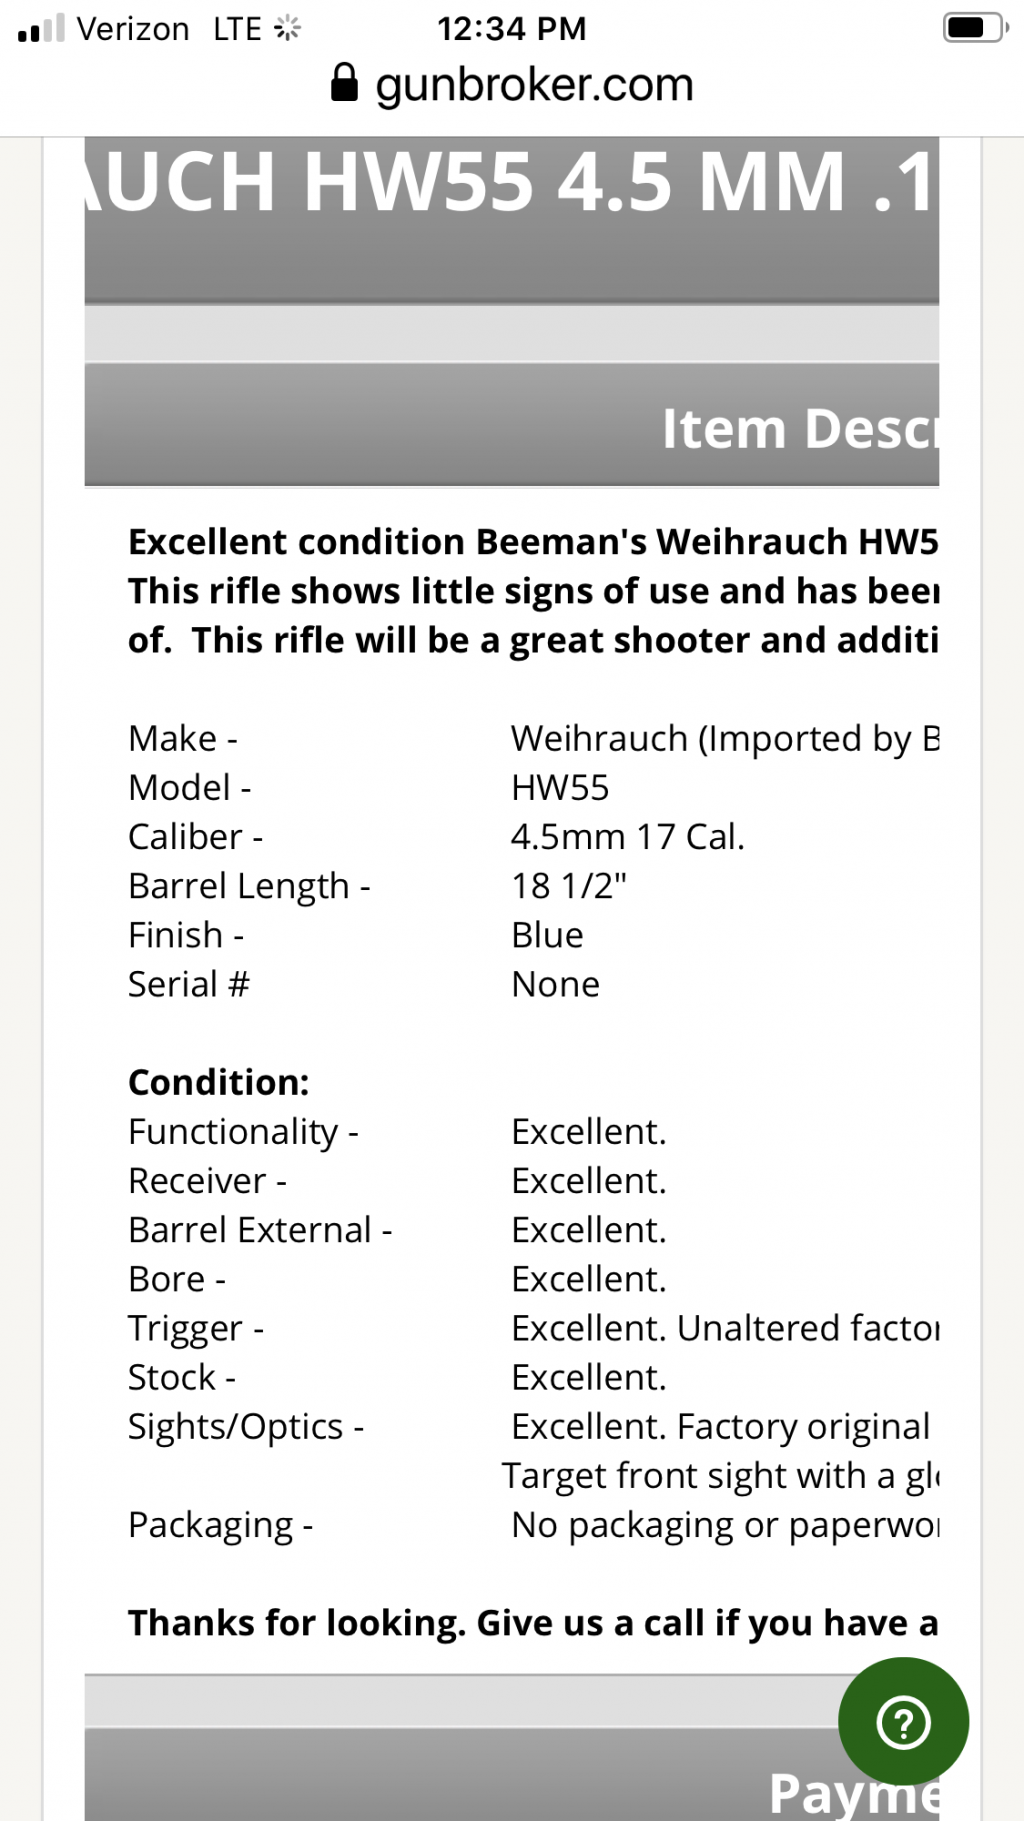Tap the green help question mark button

pyautogui.click(x=903, y=1722)
